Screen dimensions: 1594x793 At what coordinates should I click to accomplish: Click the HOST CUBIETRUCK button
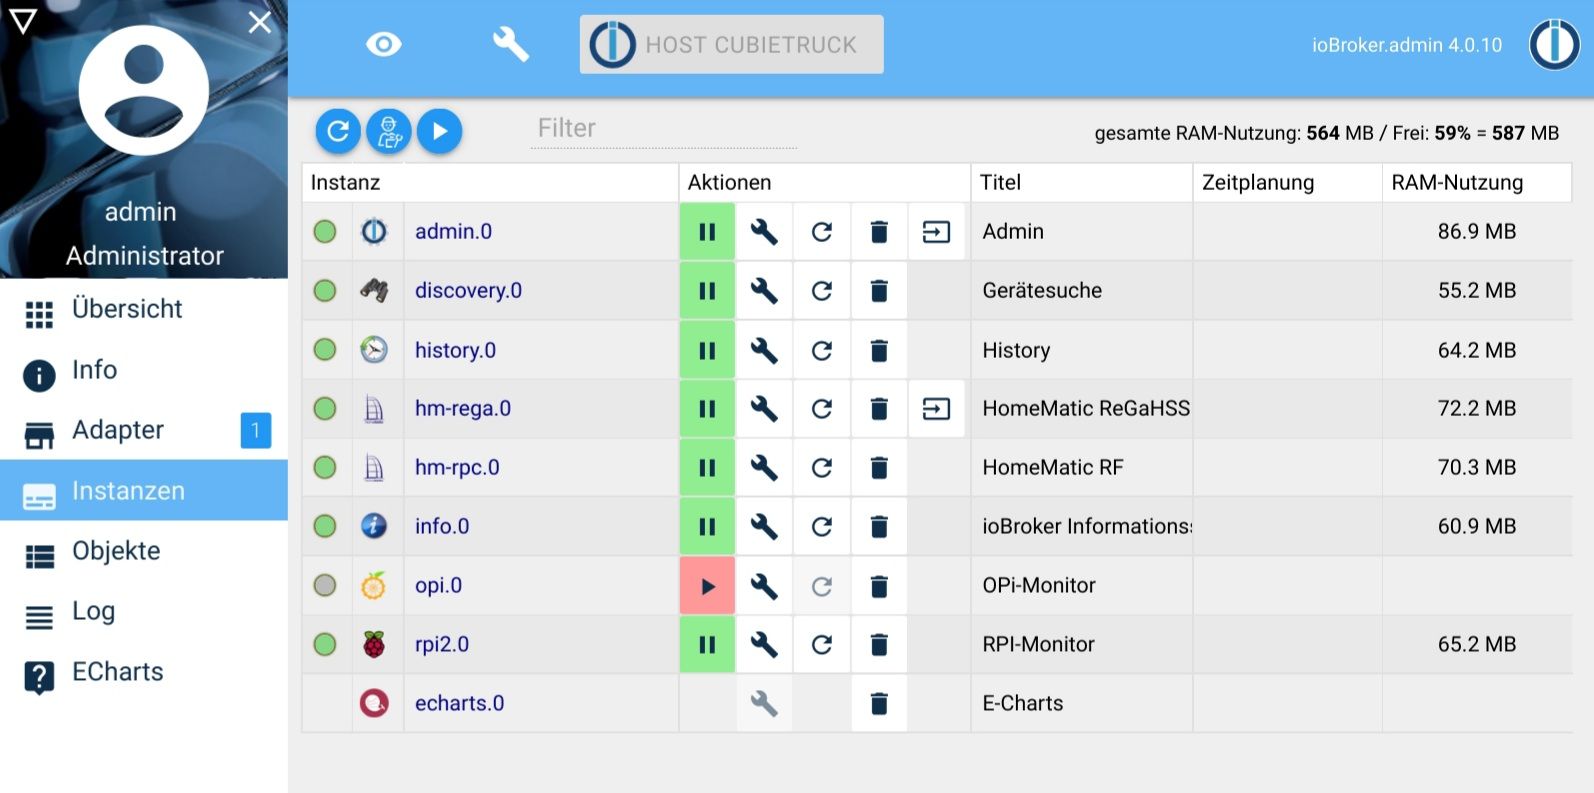731,44
